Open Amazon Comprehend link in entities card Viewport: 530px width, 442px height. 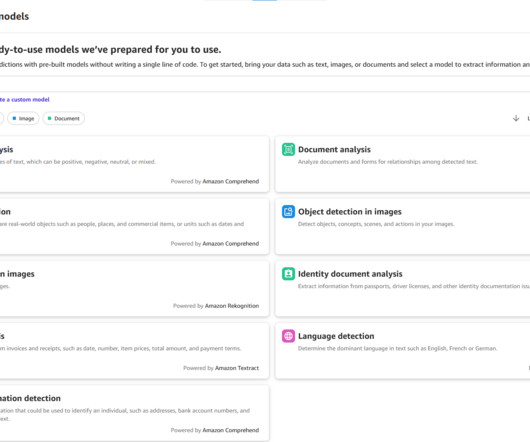click(231, 244)
